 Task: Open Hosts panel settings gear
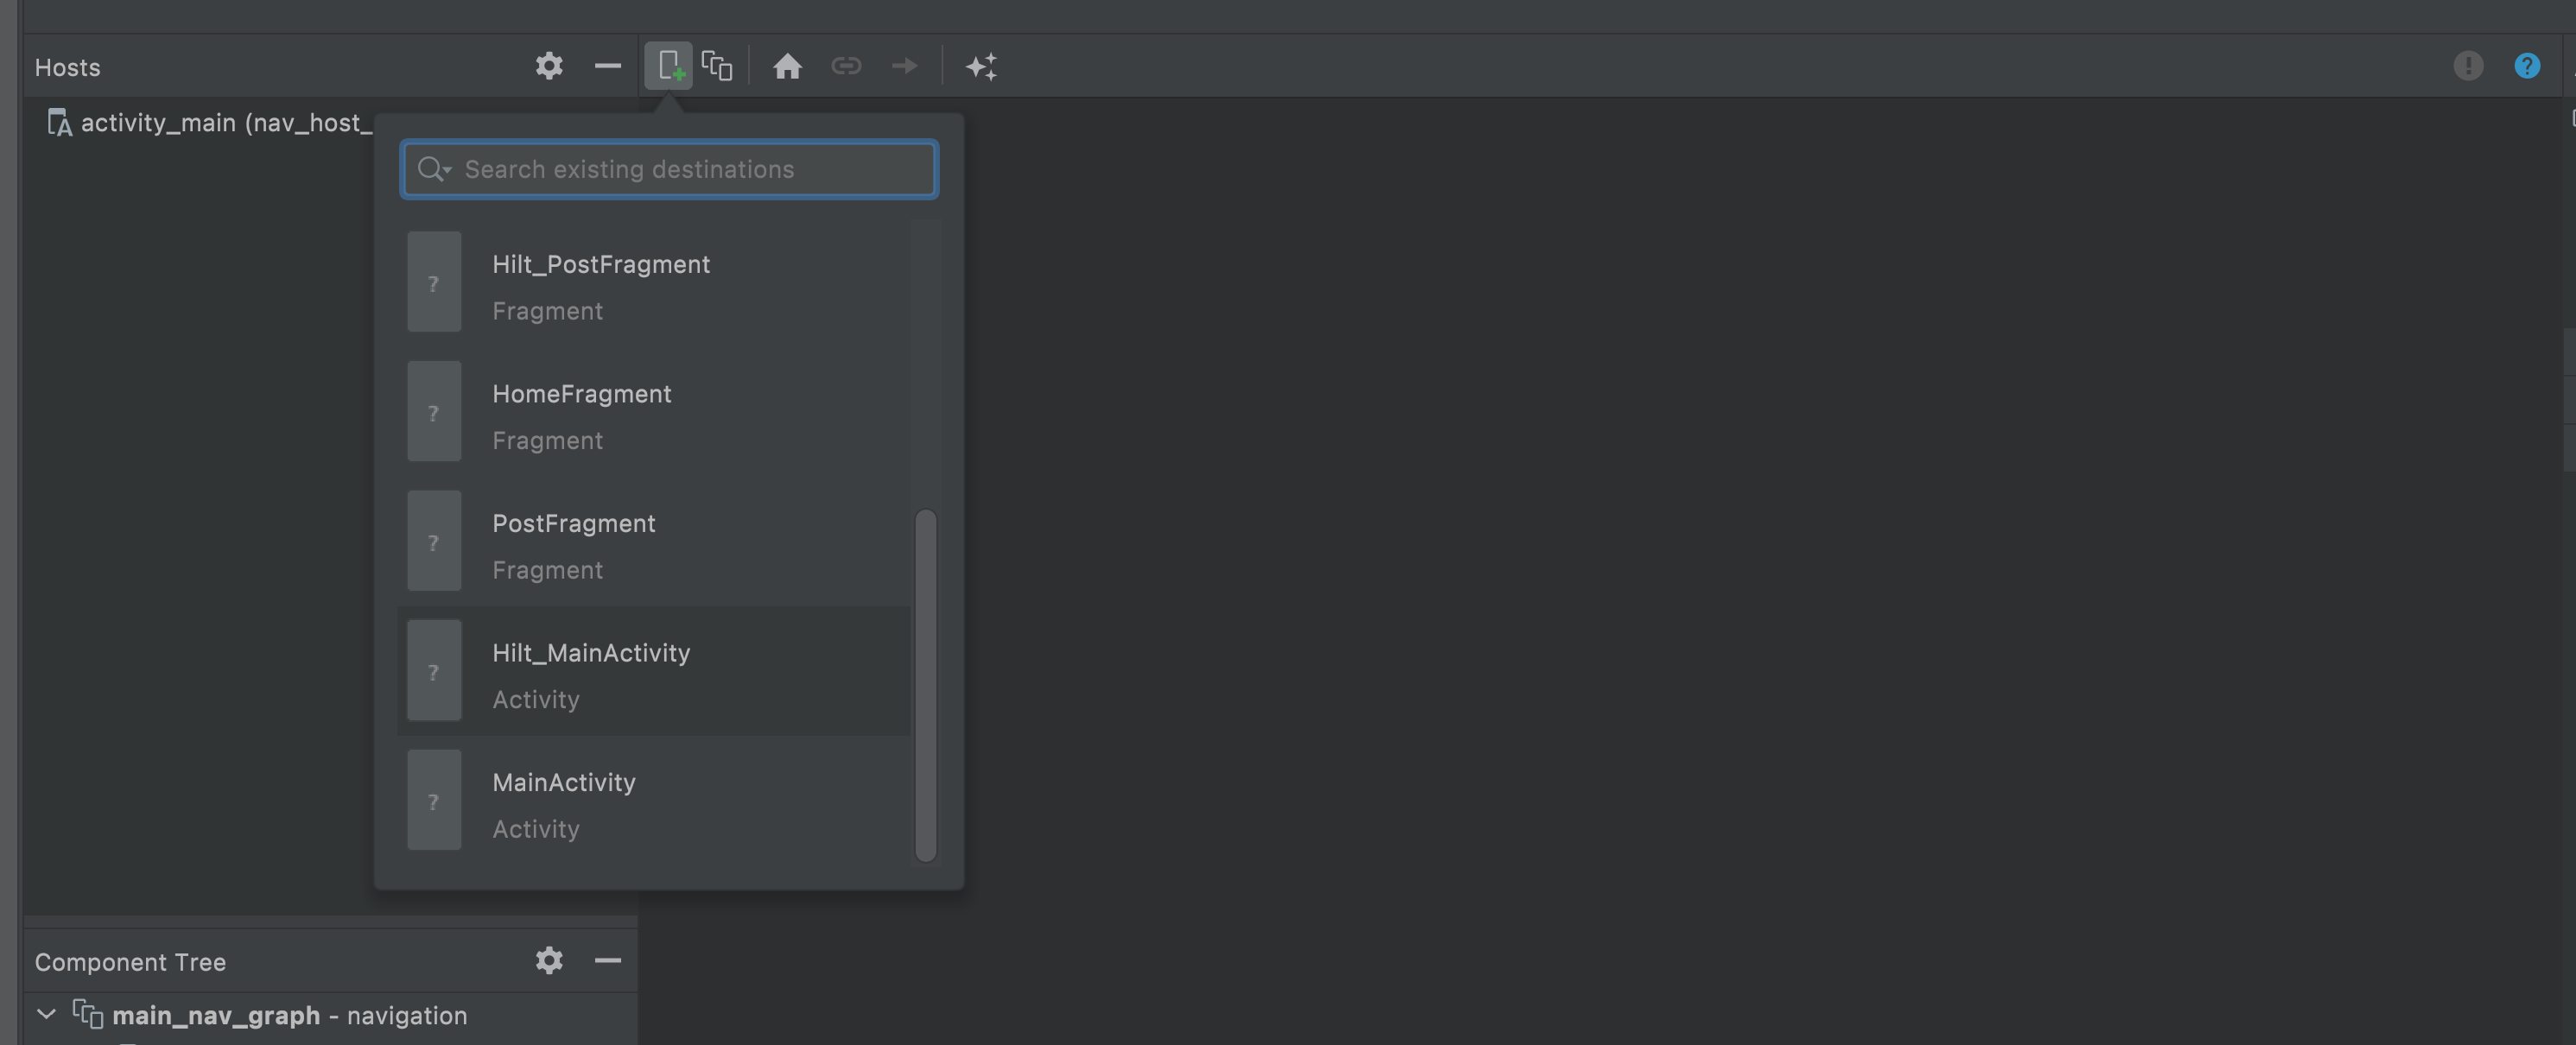tap(549, 66)
